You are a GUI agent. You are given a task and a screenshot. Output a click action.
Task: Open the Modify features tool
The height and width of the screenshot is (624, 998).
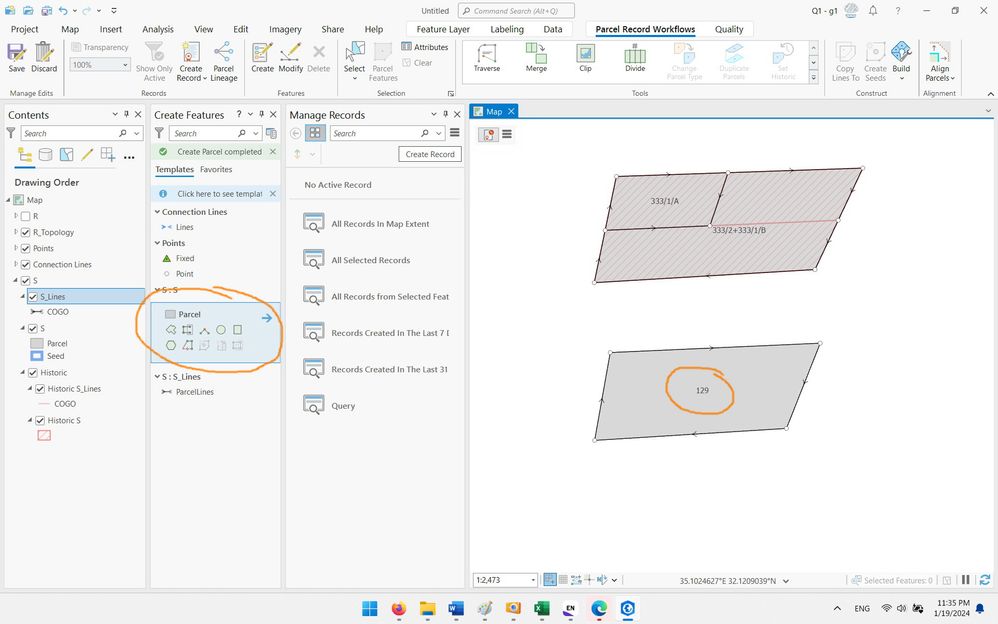point(291,57)
